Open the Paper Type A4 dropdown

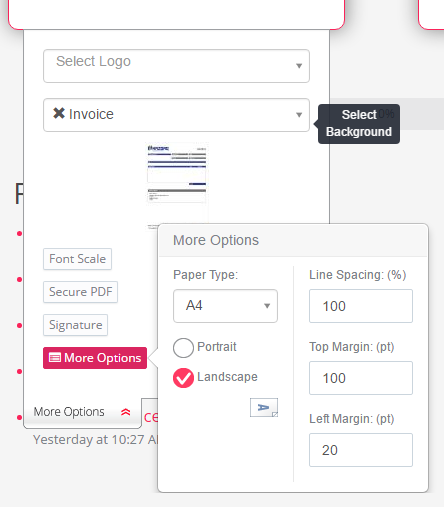[225, 306]
